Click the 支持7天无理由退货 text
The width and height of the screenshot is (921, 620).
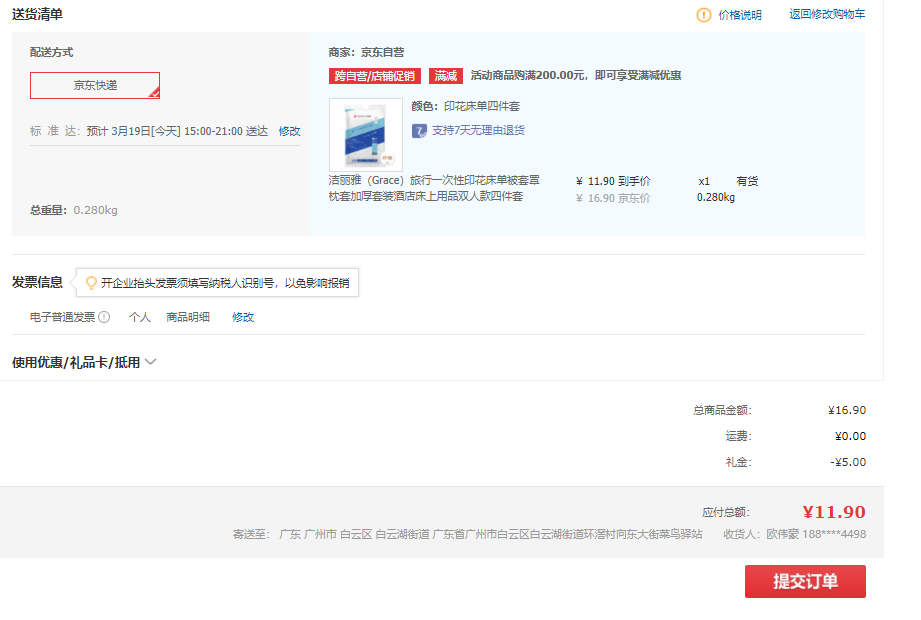pyautogui.click(x=478, y=131)
